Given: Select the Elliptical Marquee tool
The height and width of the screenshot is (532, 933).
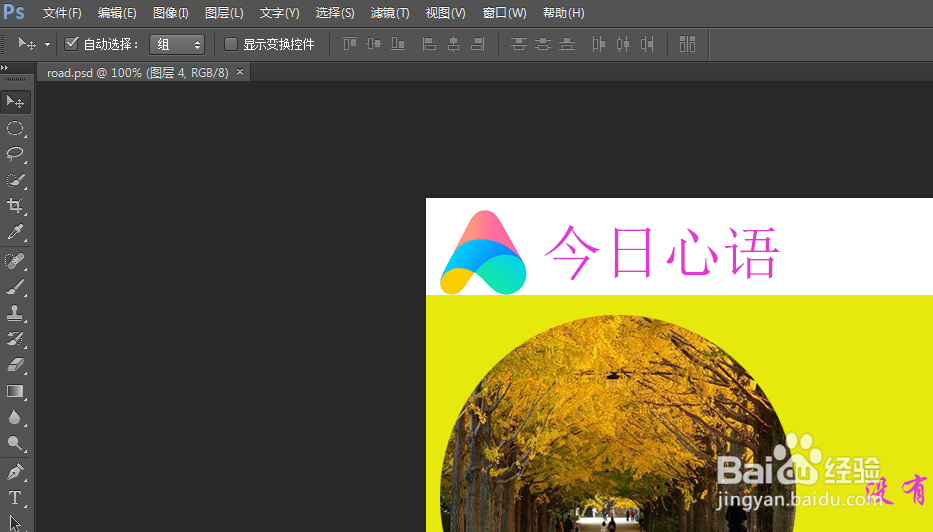Looking at the screenshot, I should 15,128.
